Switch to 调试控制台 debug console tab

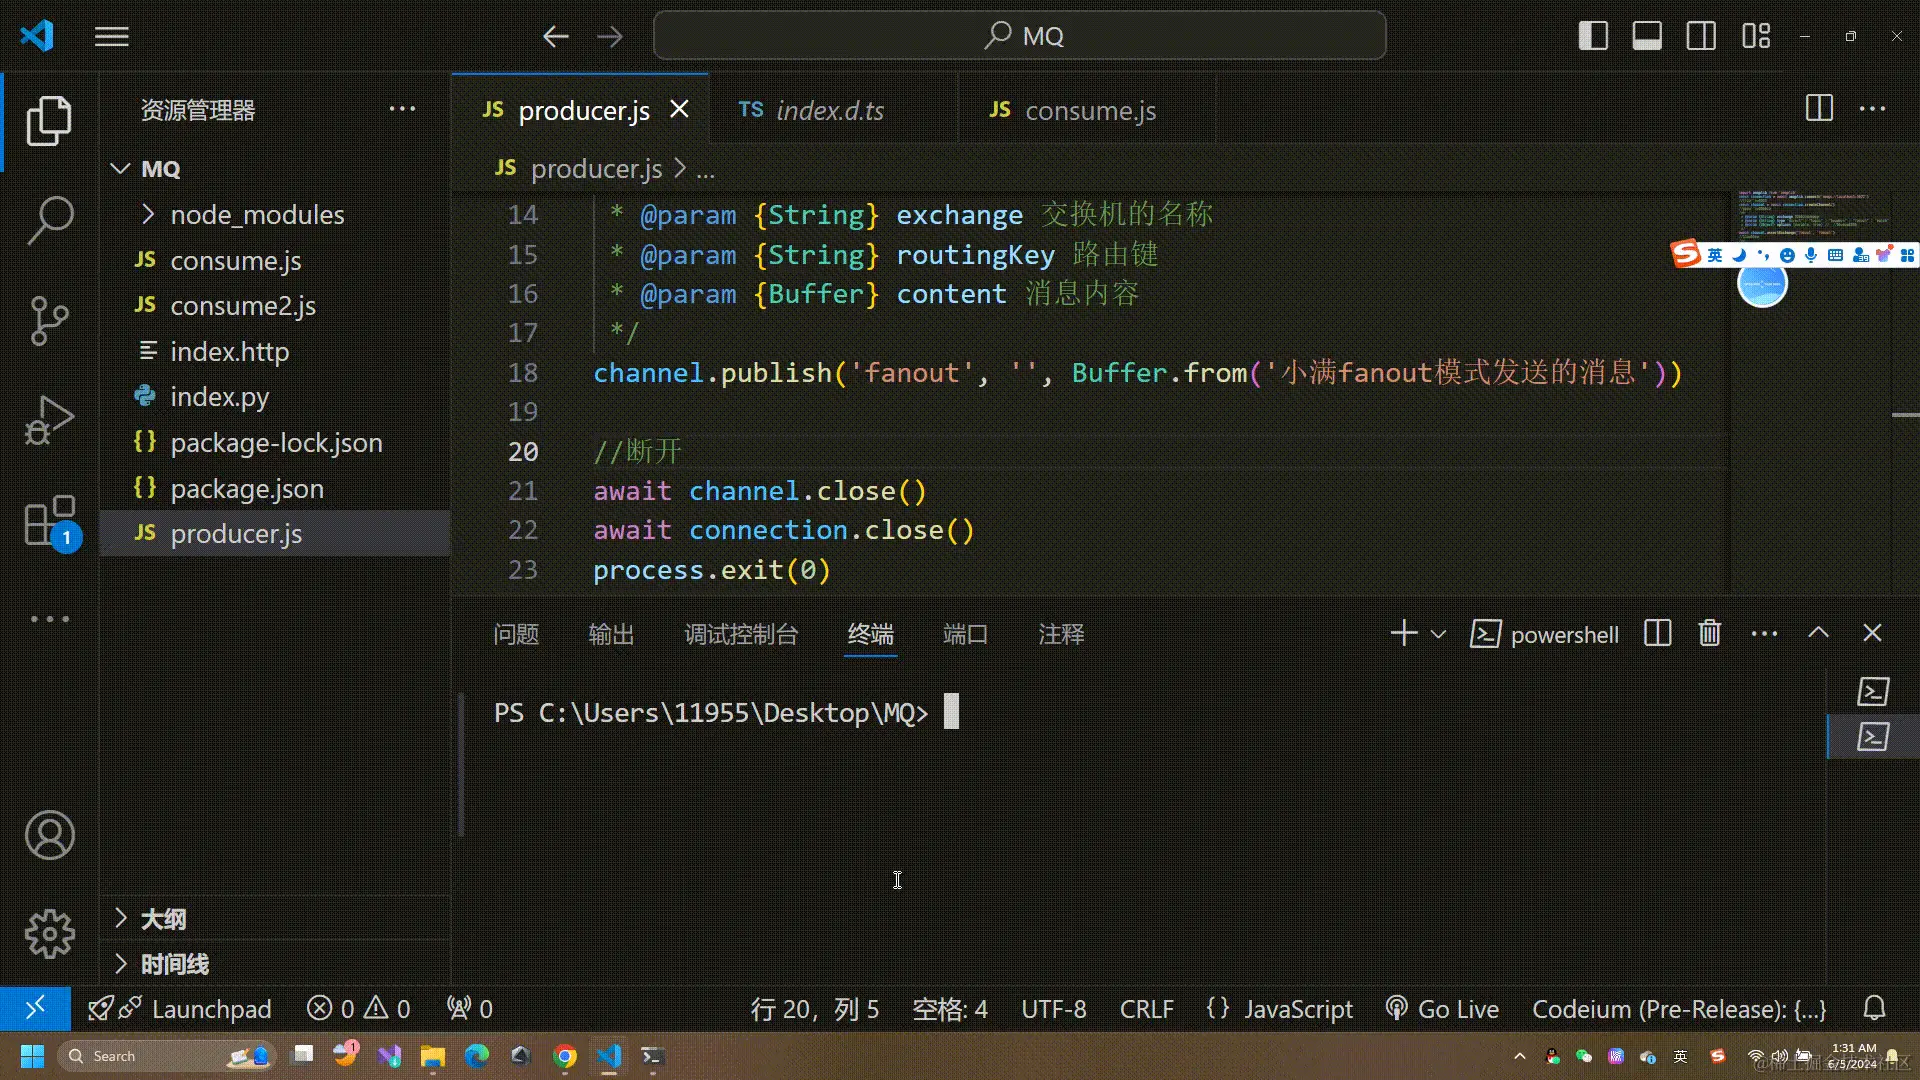point(741,635)
